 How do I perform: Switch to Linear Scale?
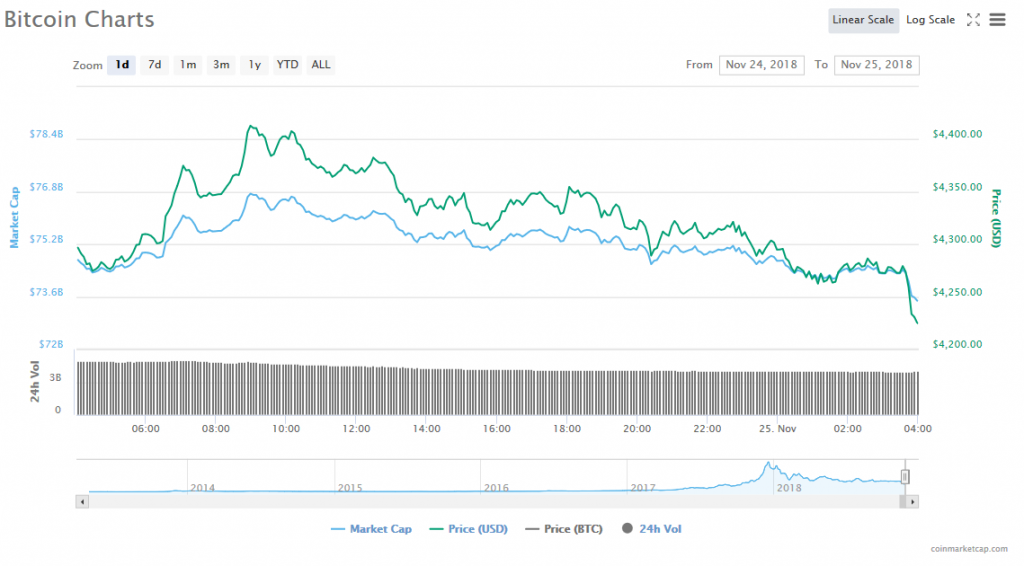862,20
